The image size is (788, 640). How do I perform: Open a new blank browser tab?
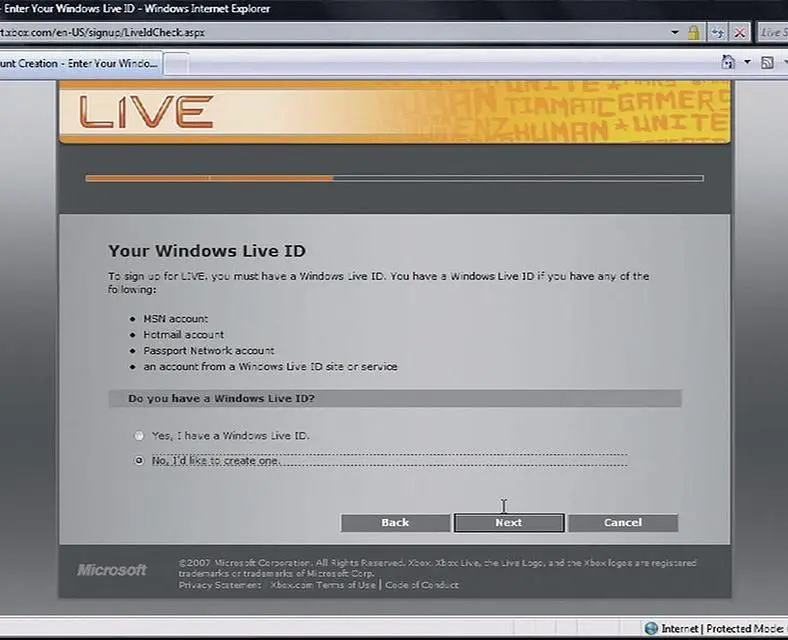coord(177,64)
